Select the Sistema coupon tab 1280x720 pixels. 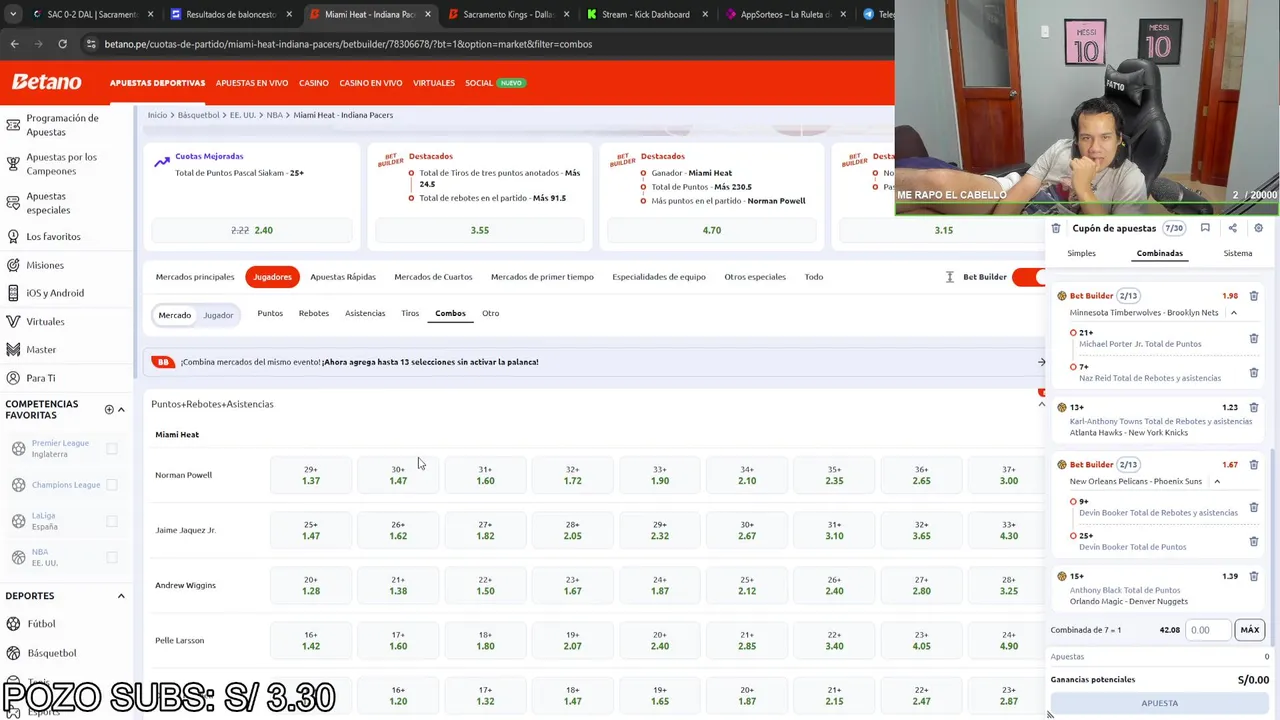[1237, 253]
